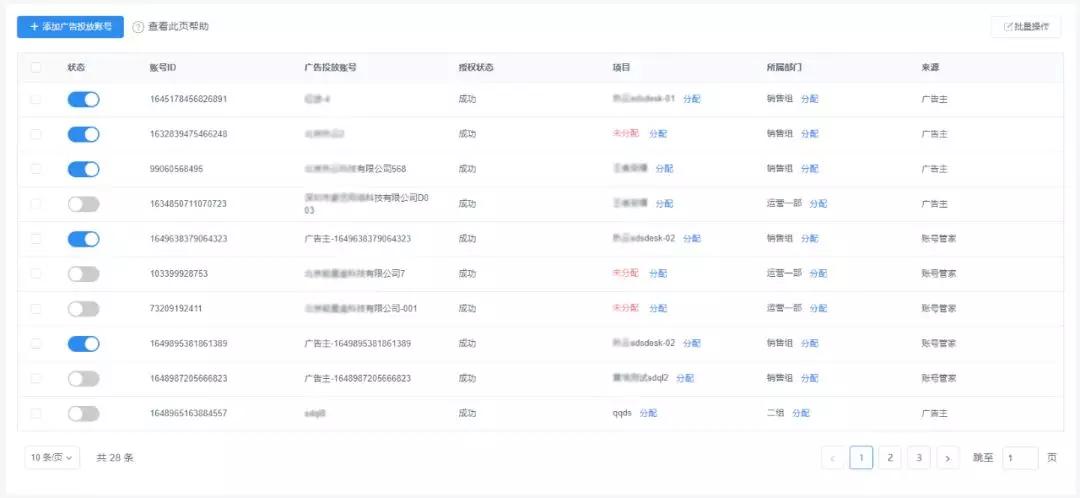The image size is (1080, 498).
Task: Click the 来源 column header
Action: pos(930,68)
